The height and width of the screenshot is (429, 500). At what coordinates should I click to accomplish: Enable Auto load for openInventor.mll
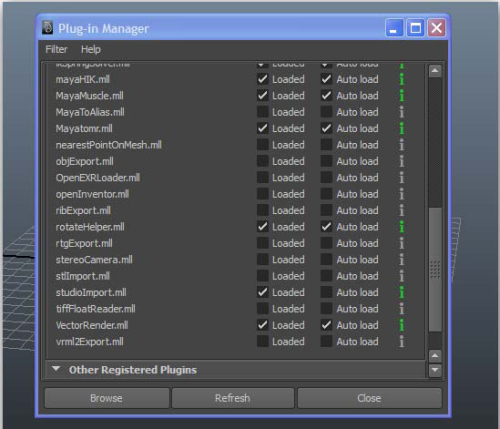[x=326, y=194]
